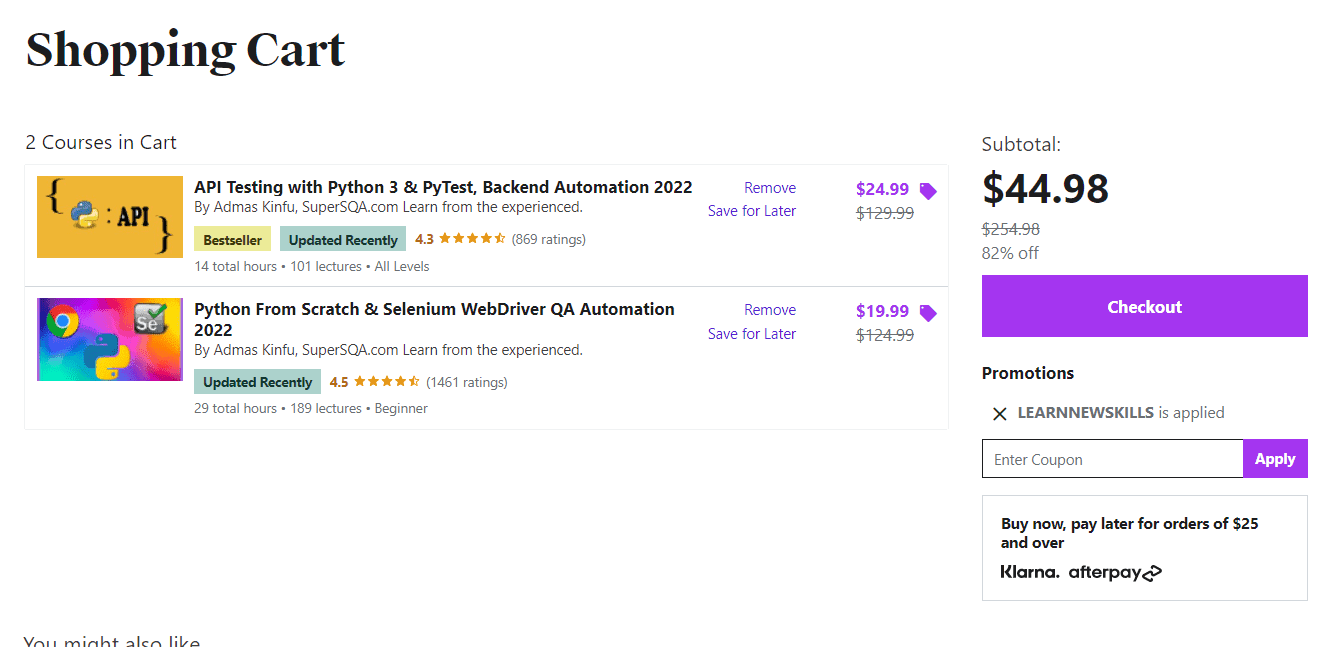
Task: Remove the Python From Scratch course from cart
Action: tap(769, 309)
